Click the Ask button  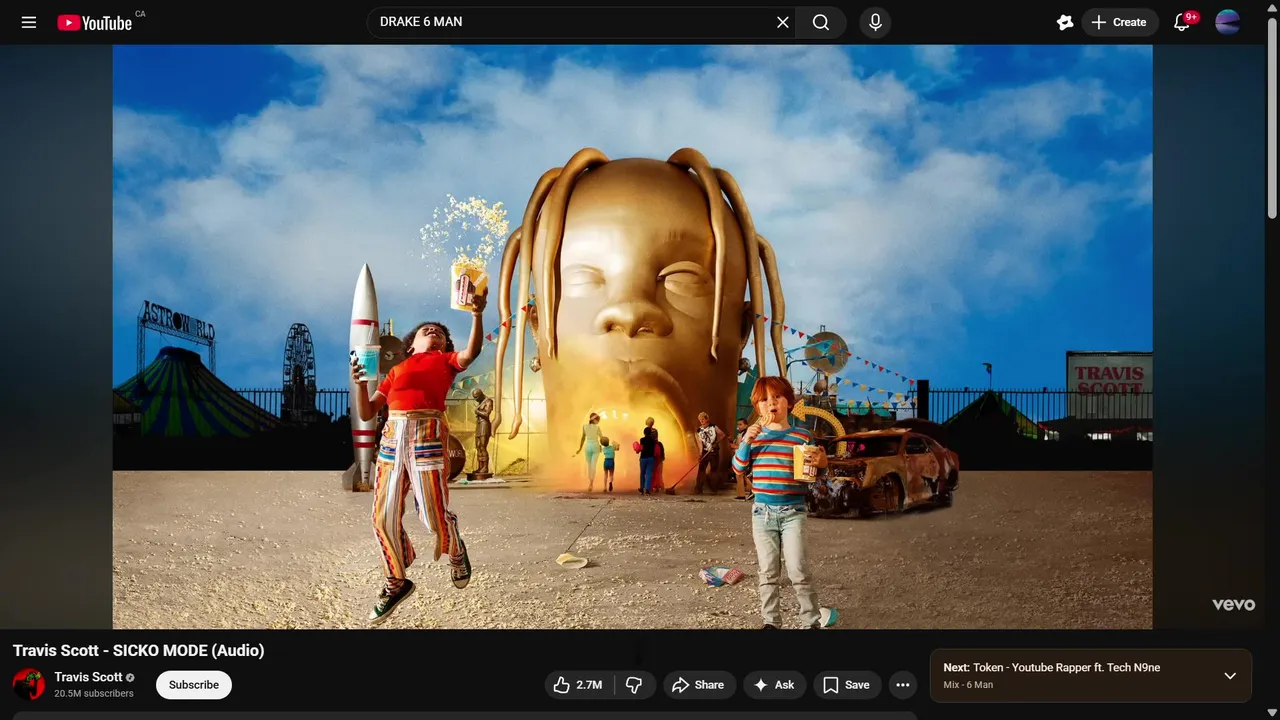774,685
